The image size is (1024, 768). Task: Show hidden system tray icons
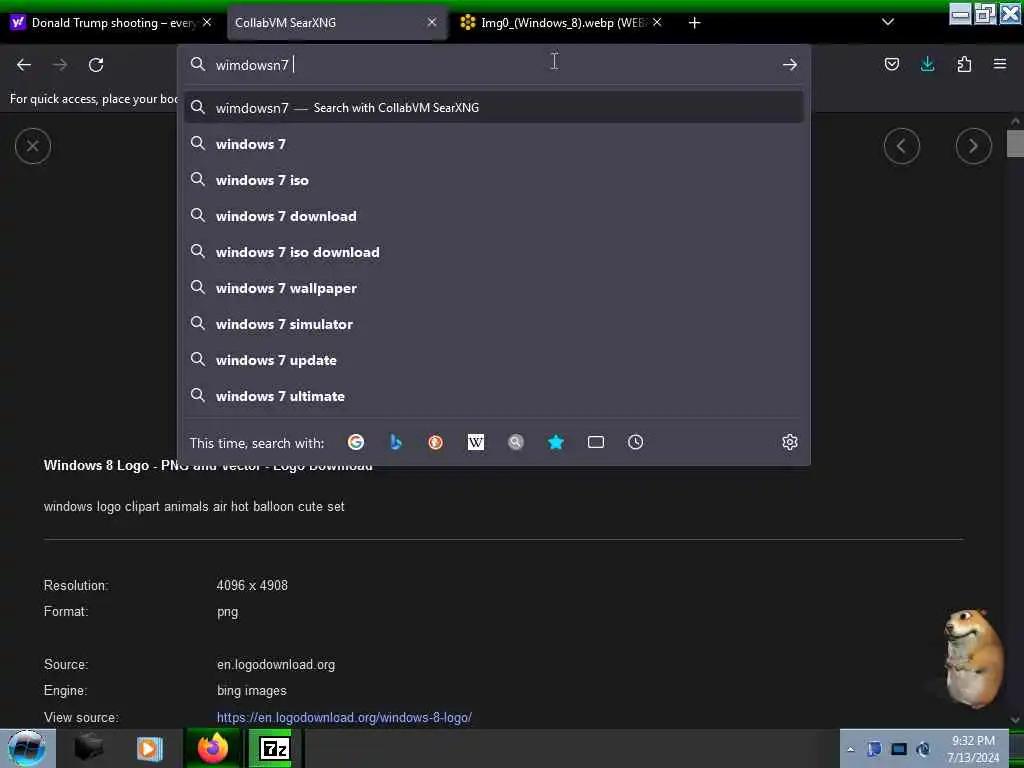[850, 749]
